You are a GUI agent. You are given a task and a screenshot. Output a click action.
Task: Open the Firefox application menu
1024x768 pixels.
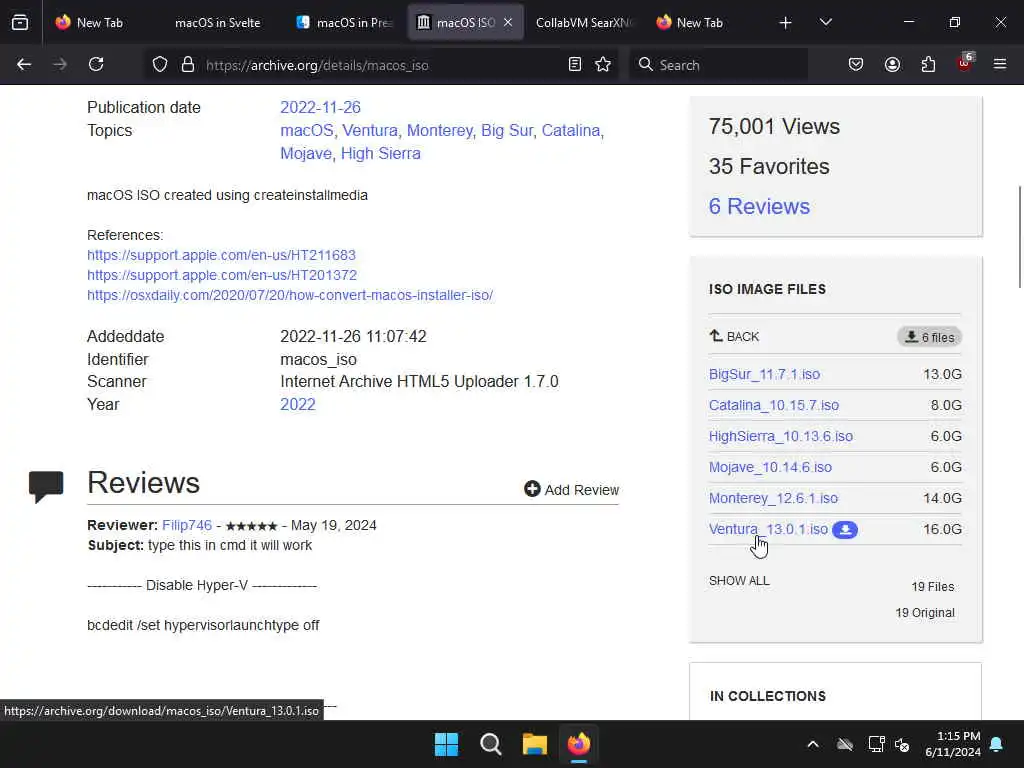(x=1000, y=64)
